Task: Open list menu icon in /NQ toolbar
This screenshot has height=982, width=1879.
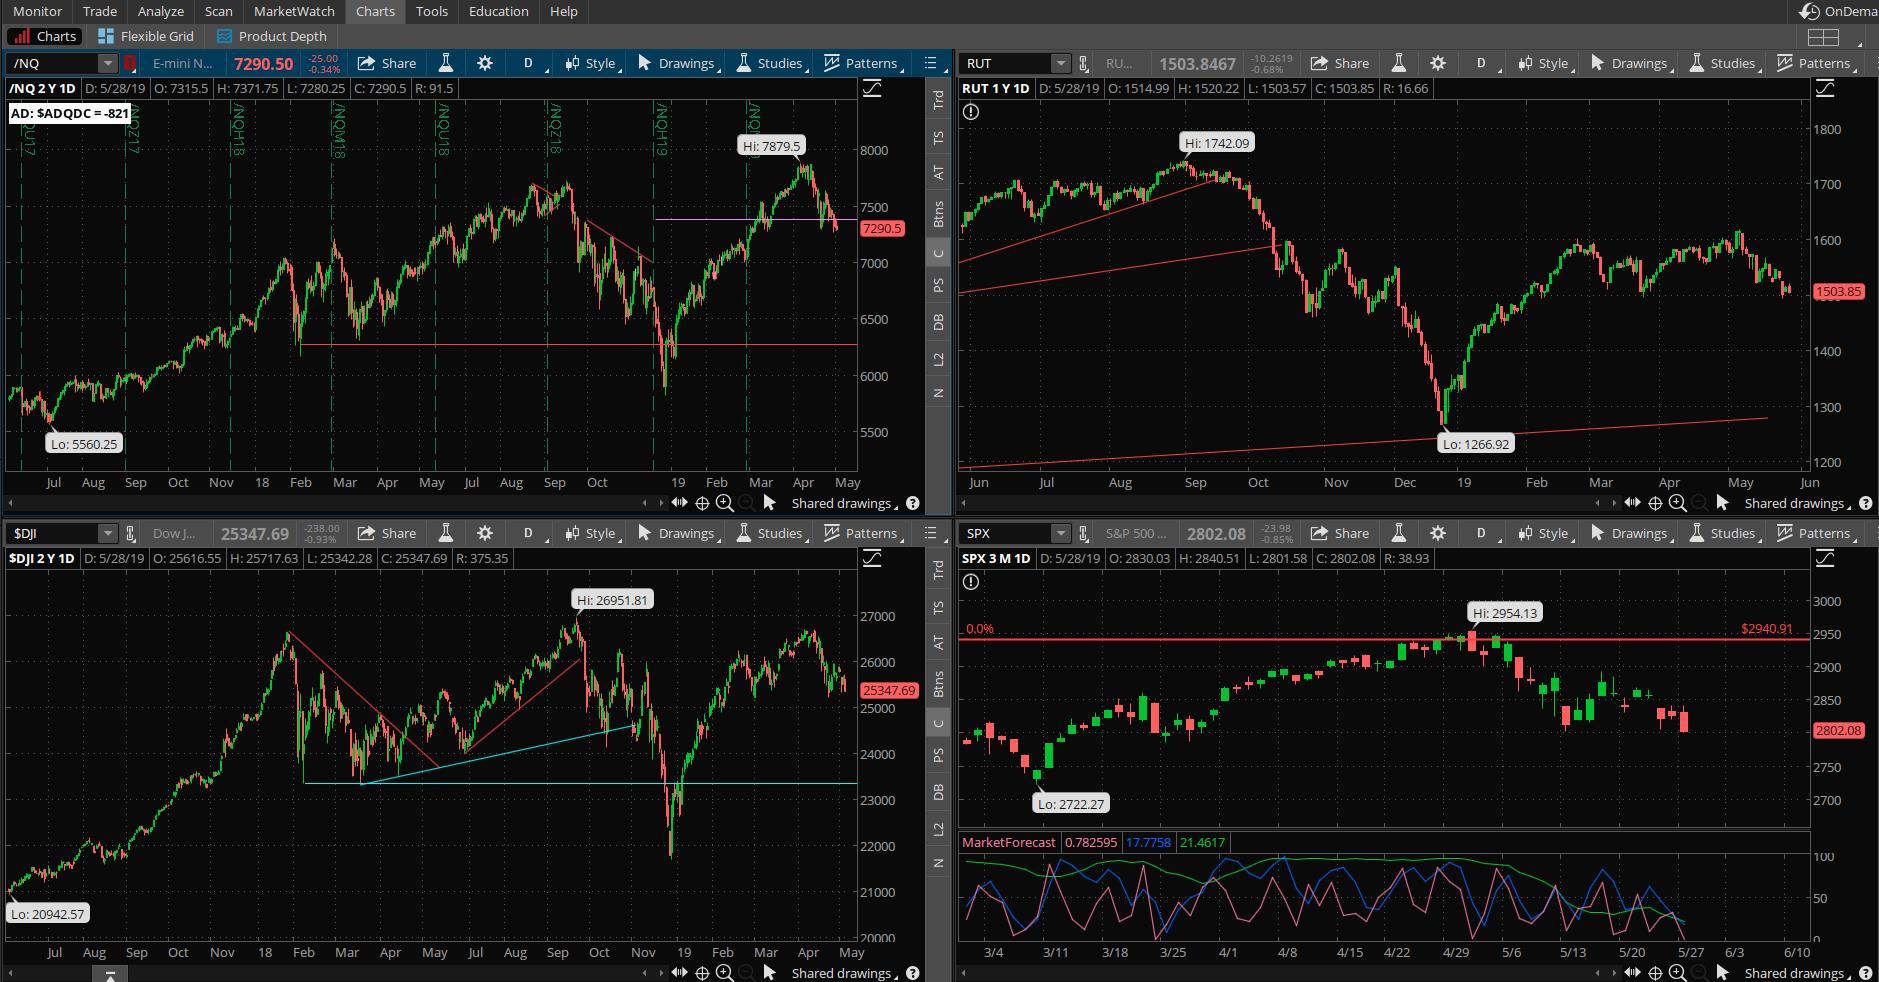Action: (931, 63)
